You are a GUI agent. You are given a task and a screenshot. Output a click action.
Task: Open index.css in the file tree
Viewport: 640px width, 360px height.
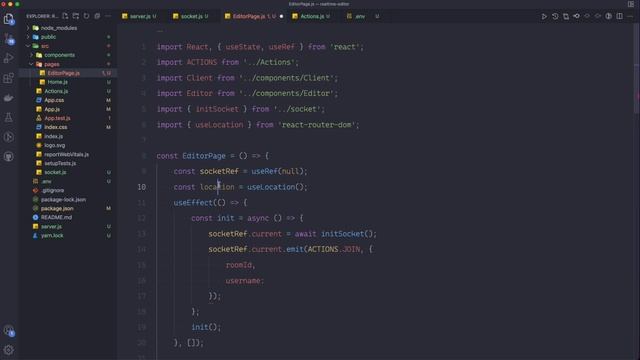pyautogui.click(x=56, y=127)
